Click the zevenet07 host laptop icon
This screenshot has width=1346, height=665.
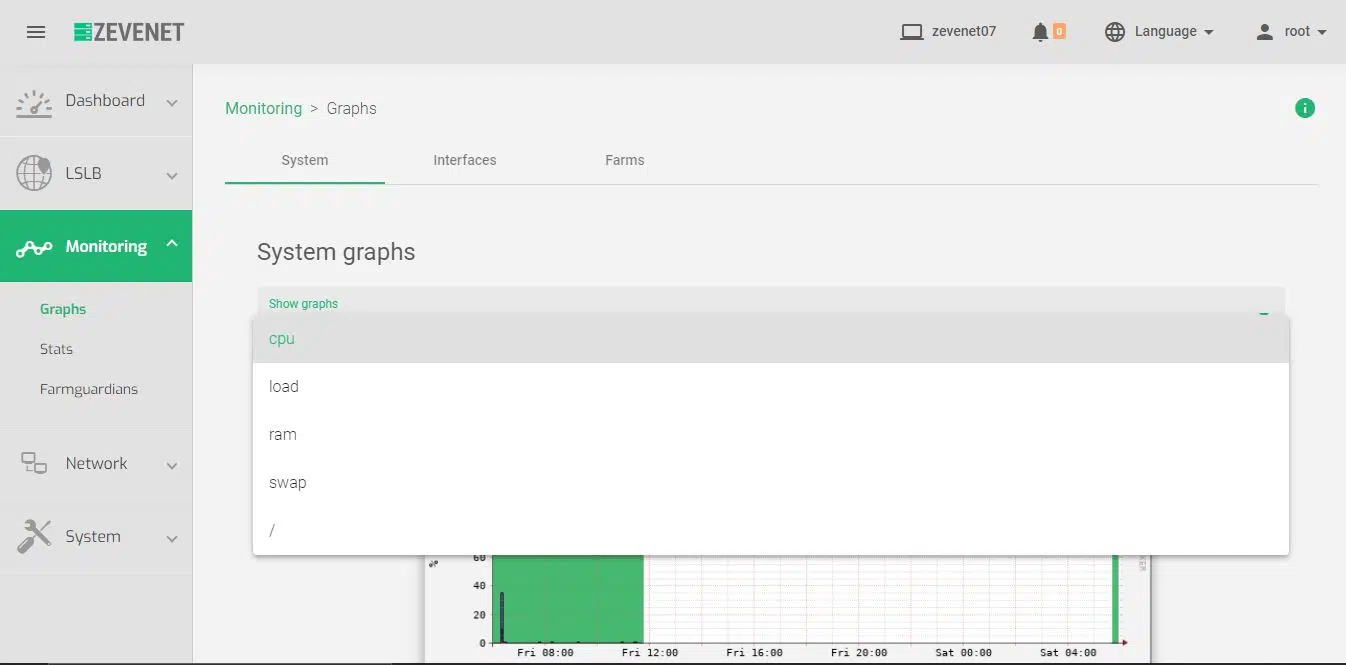click(x=911, y=32)
